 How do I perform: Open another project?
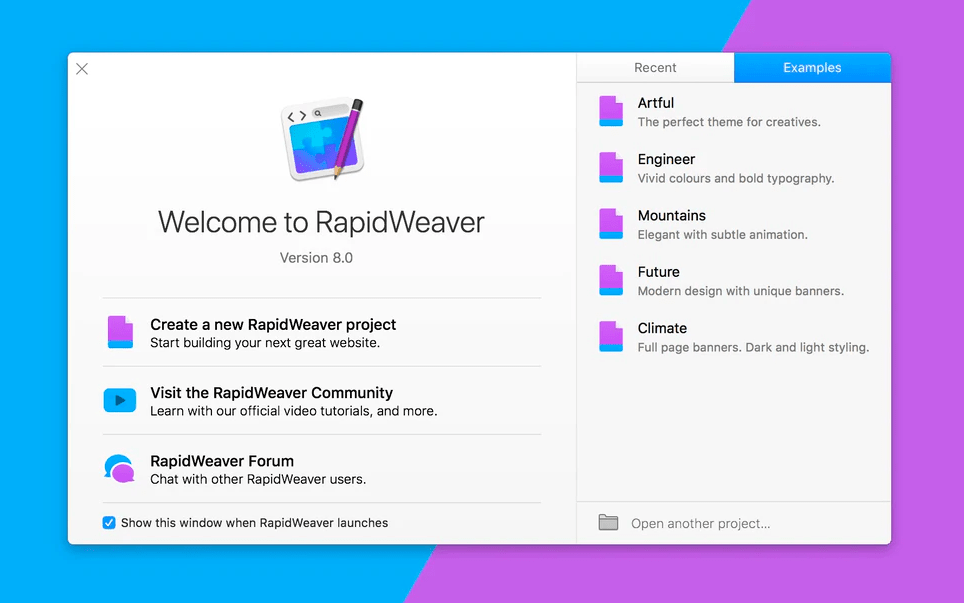(700, 523)
